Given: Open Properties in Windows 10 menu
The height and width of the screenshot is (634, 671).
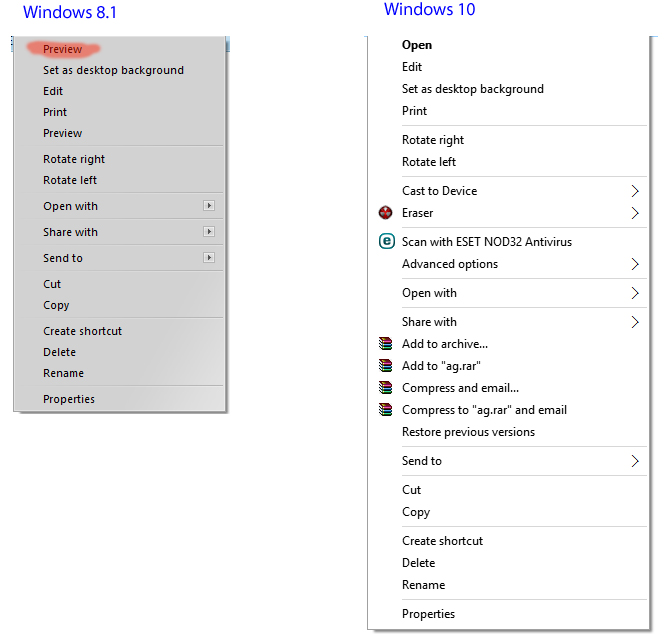Looking at the screenshot, I should 428,614.
